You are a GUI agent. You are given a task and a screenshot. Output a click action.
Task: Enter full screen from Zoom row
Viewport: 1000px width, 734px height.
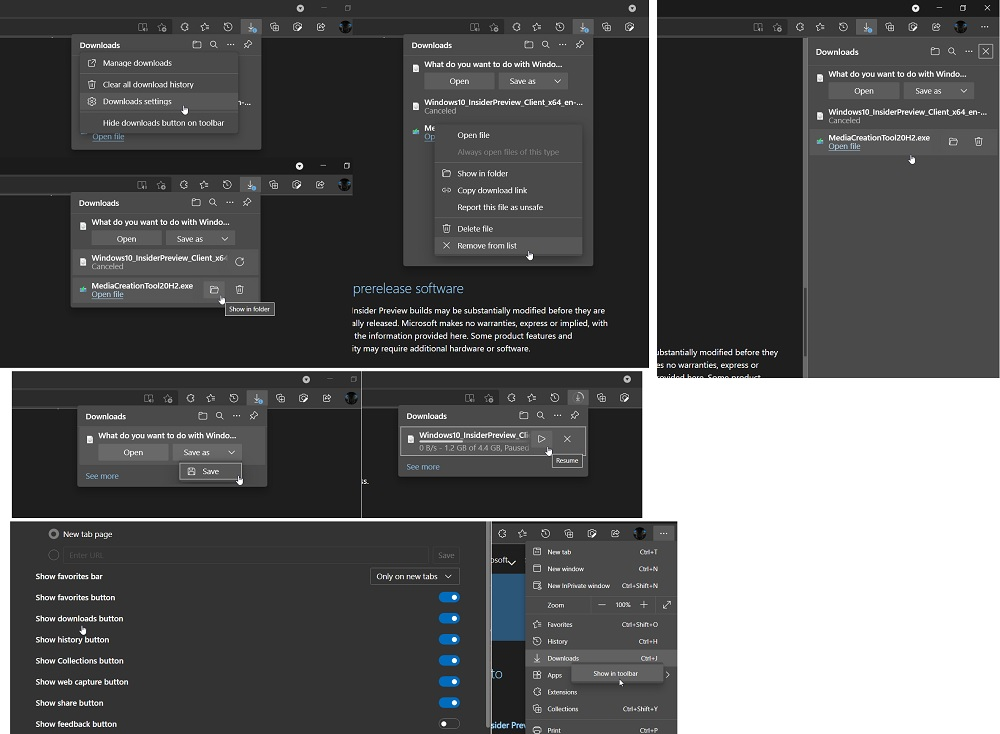pyautogui.click(x=666, y=605)
